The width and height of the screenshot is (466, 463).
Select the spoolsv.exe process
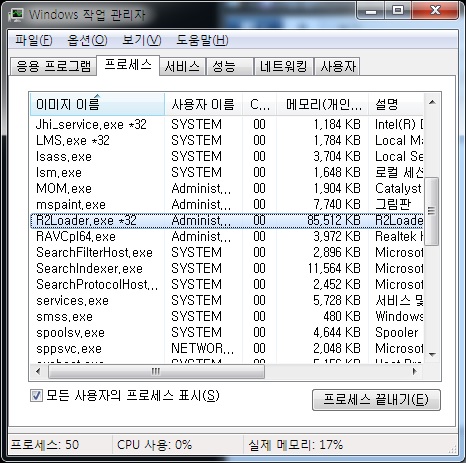coord(227,332)
